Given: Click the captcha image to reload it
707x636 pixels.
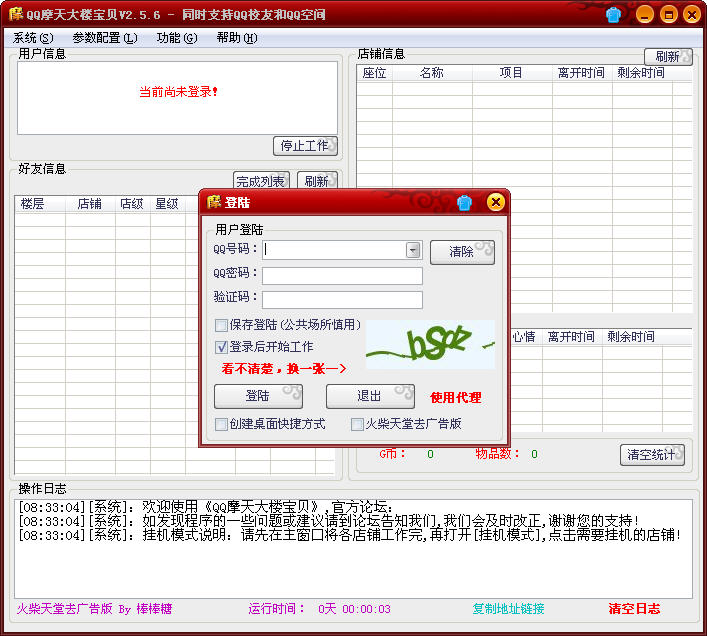Looking at the screenshot, I should pos(430,344).
